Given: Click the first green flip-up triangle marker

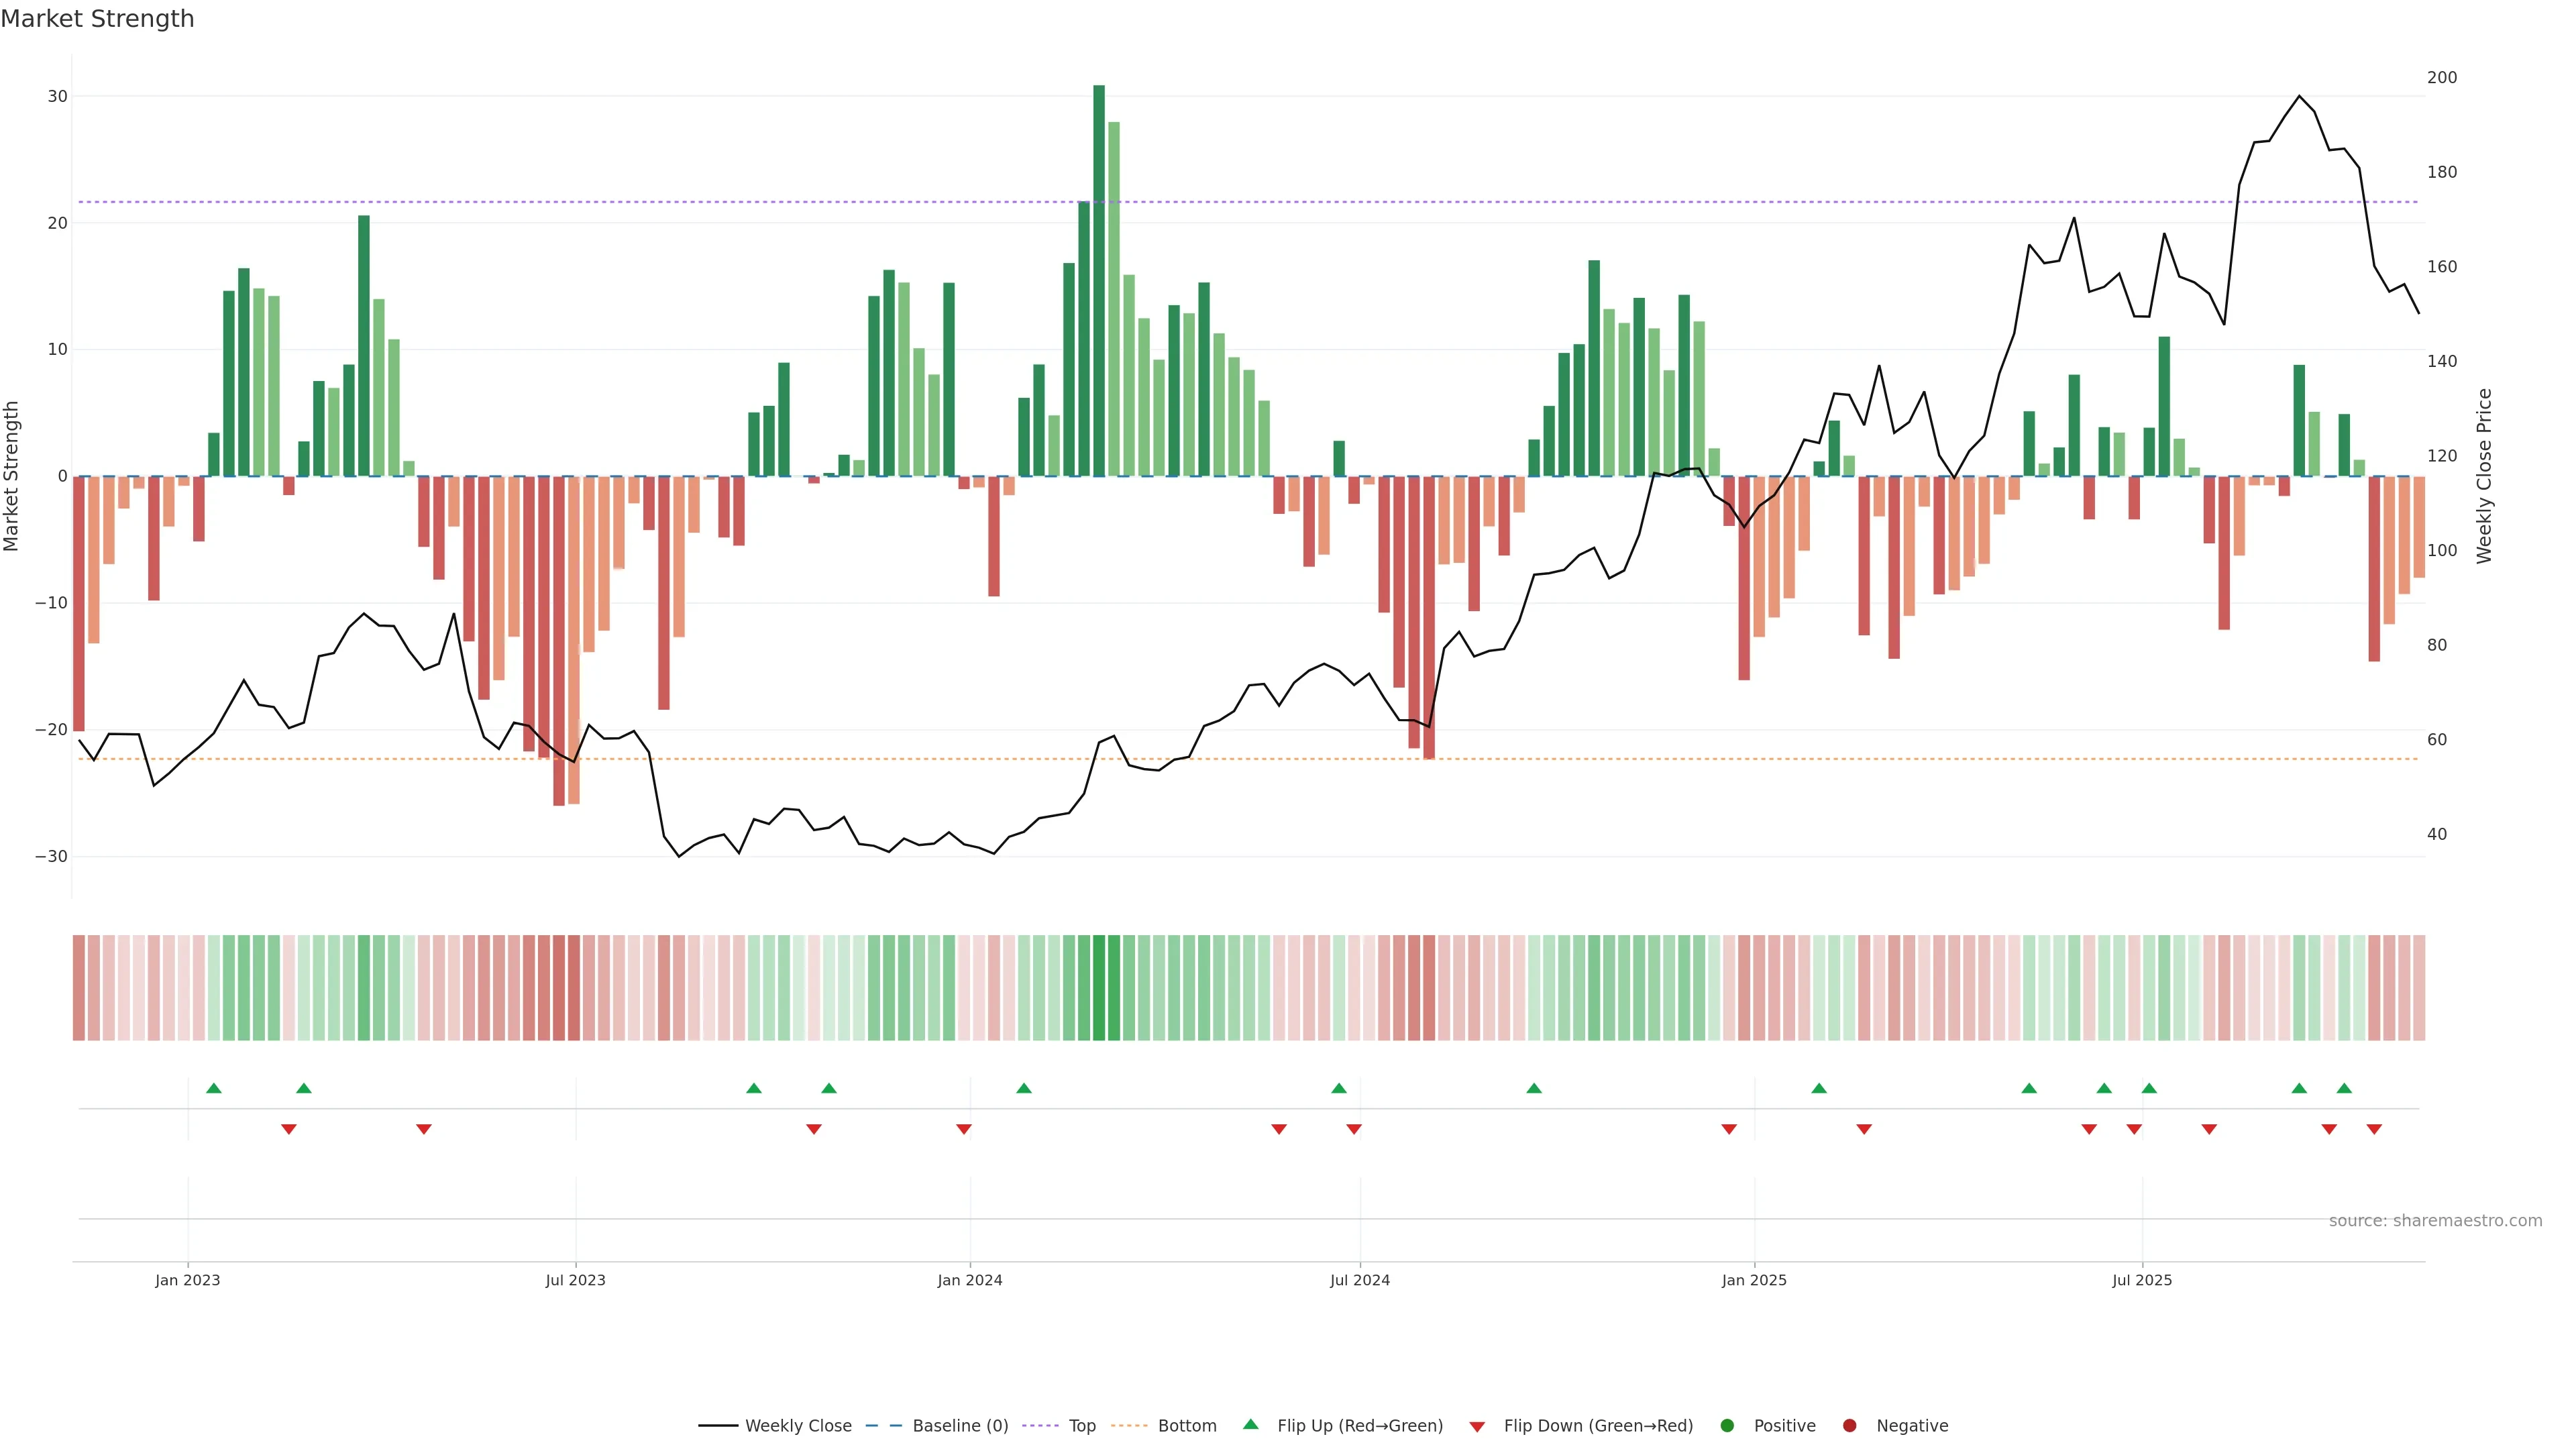Looking at the screenshot, I should coord(213,1088).
